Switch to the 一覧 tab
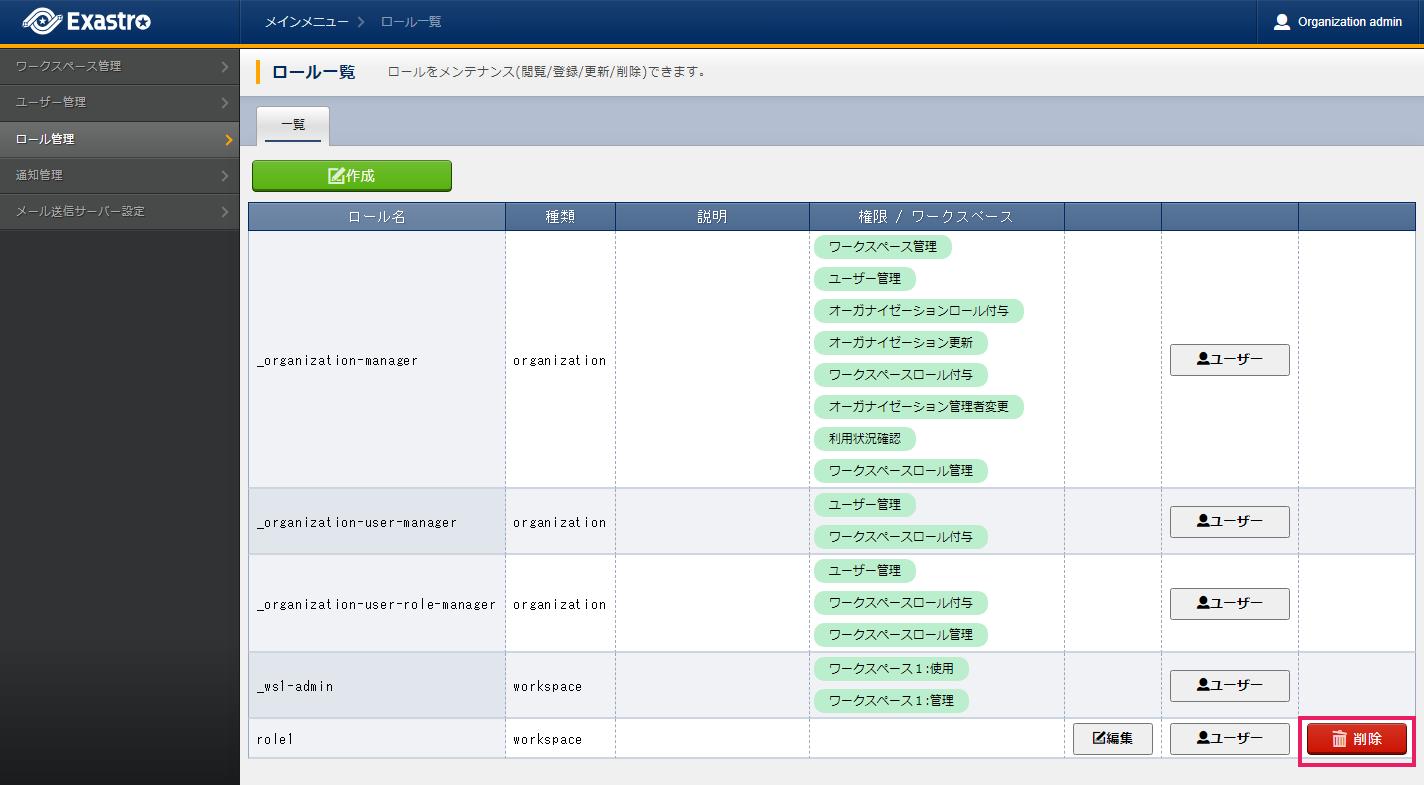1424x785 pixels. 293,126
